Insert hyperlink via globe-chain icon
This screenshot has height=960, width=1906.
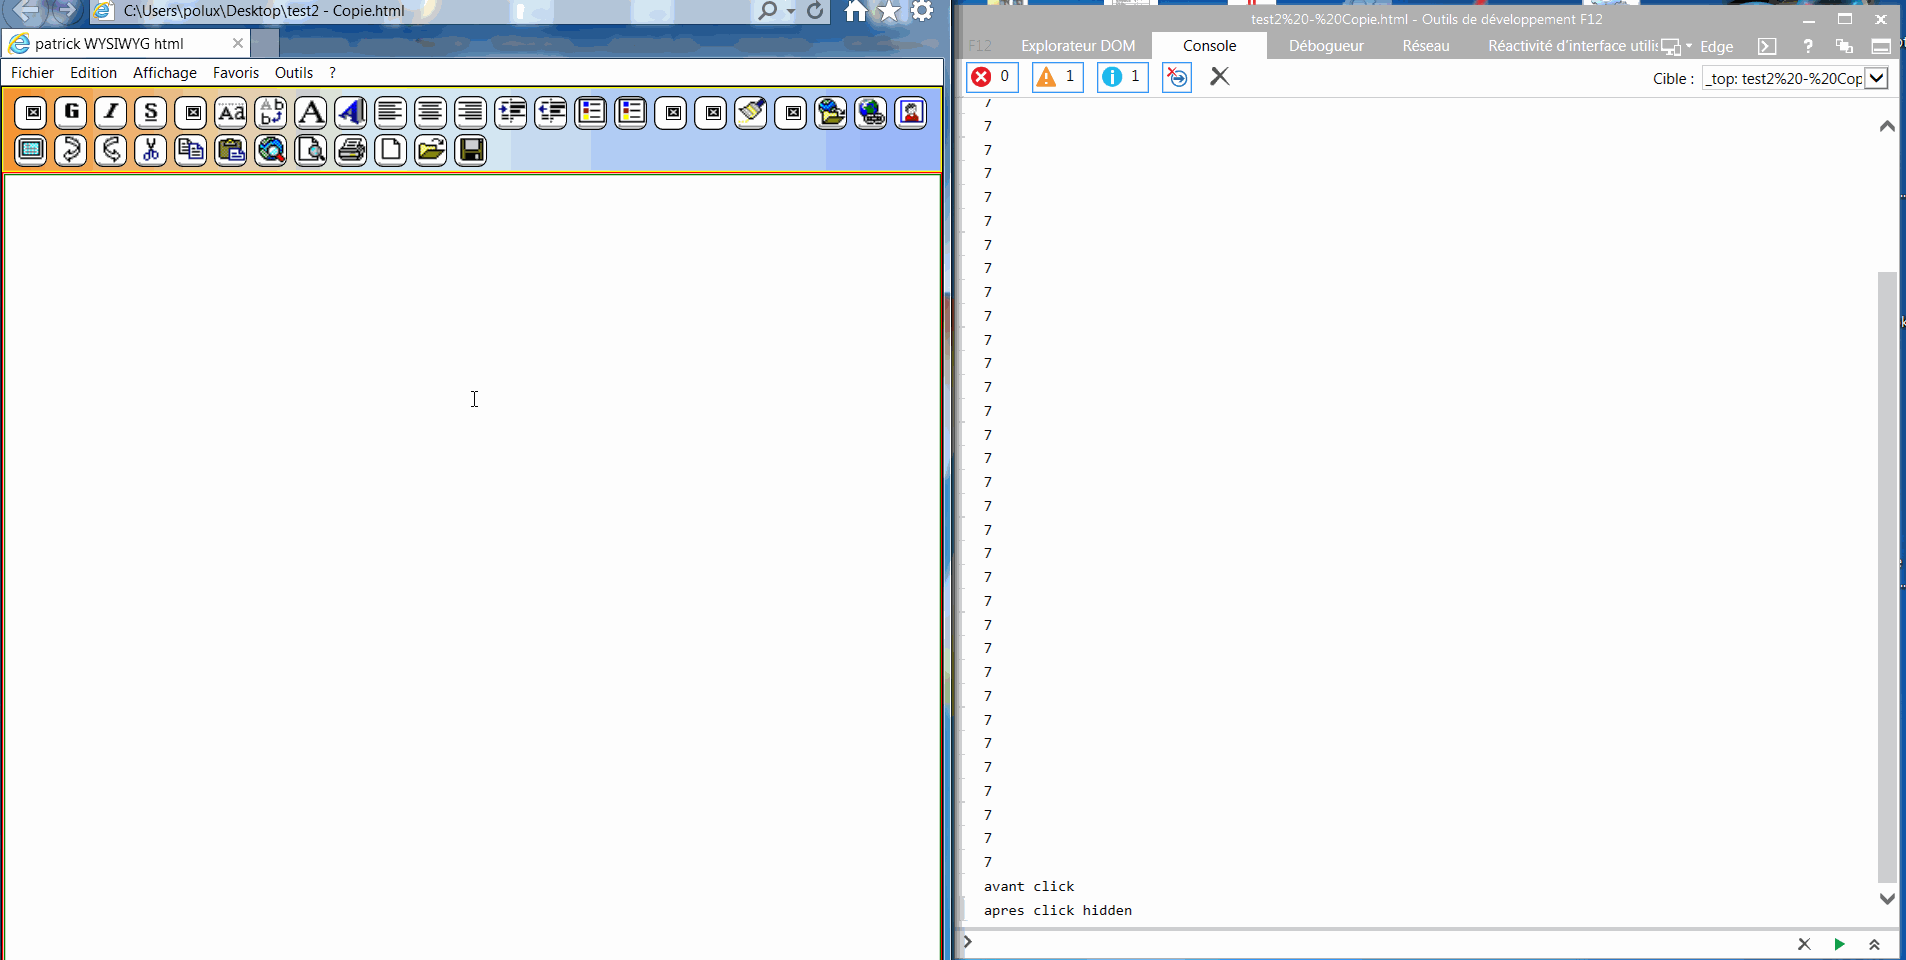[x=871, y=113]
